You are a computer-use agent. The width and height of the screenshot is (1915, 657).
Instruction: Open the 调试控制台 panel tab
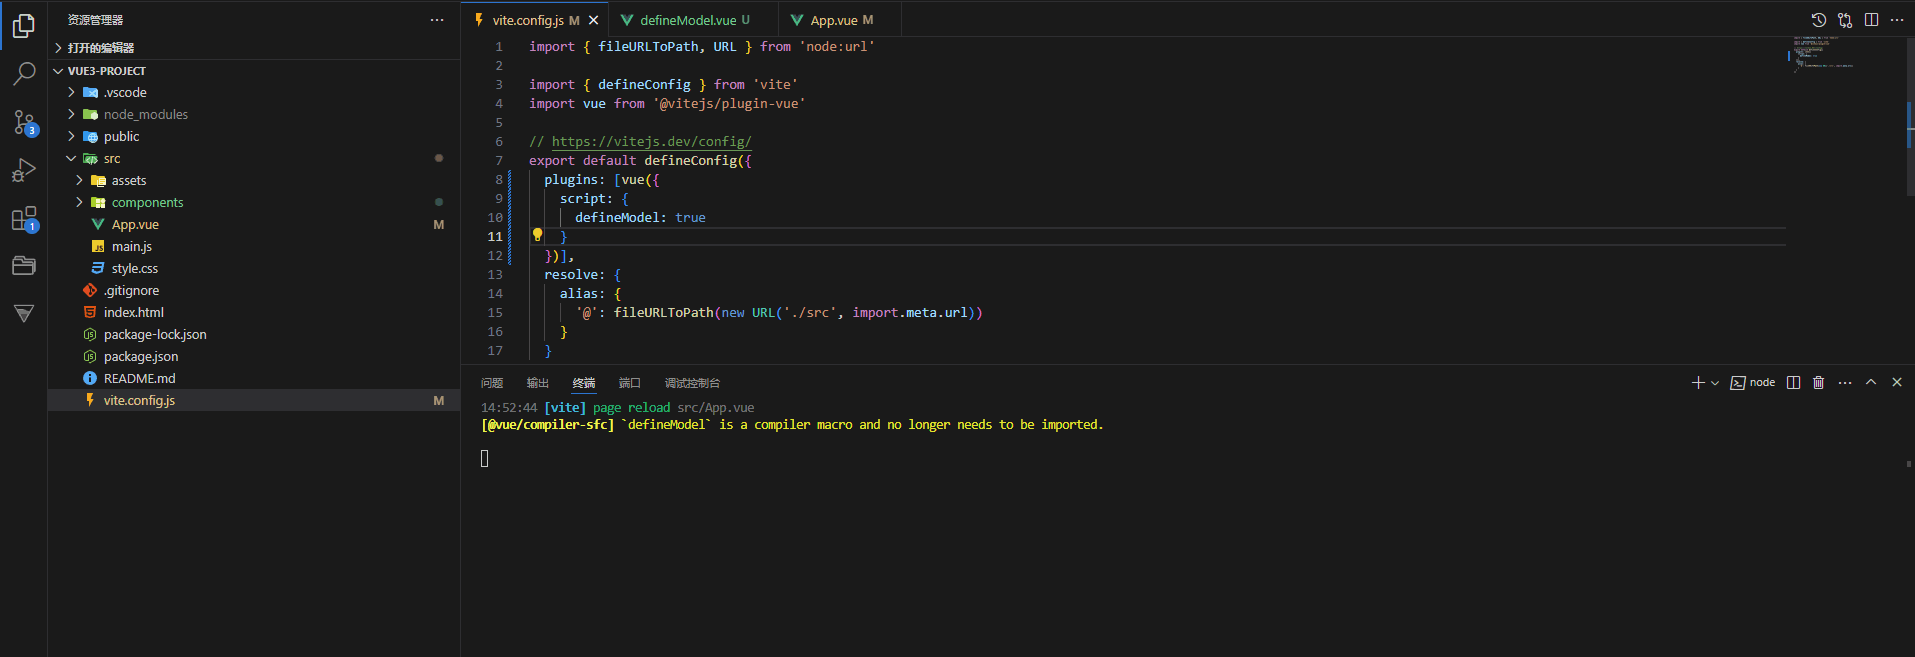coord(692,383)
